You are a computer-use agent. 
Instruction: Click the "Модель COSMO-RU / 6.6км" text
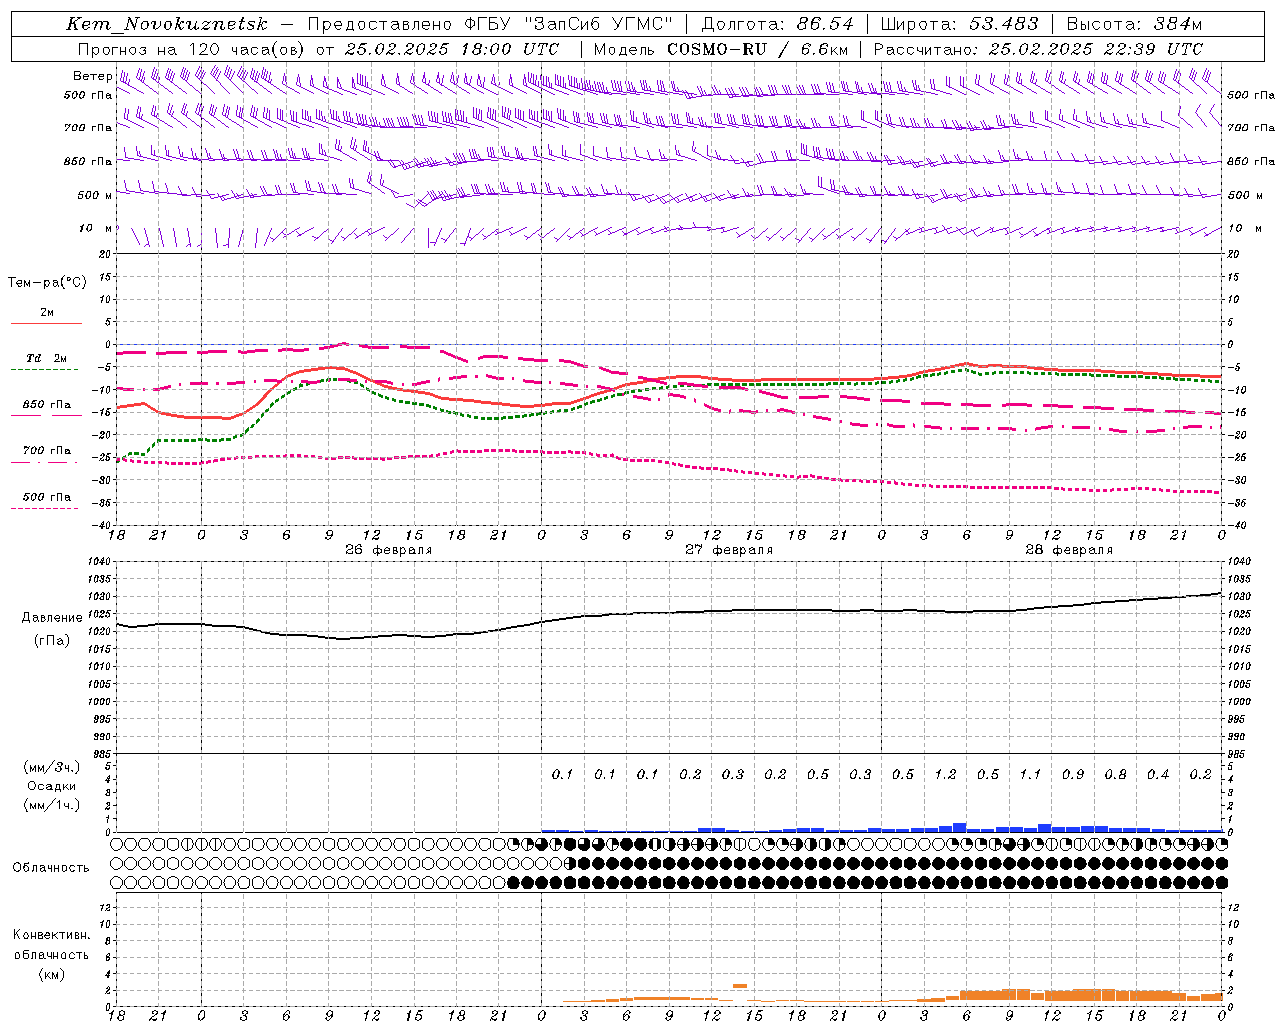721,49
